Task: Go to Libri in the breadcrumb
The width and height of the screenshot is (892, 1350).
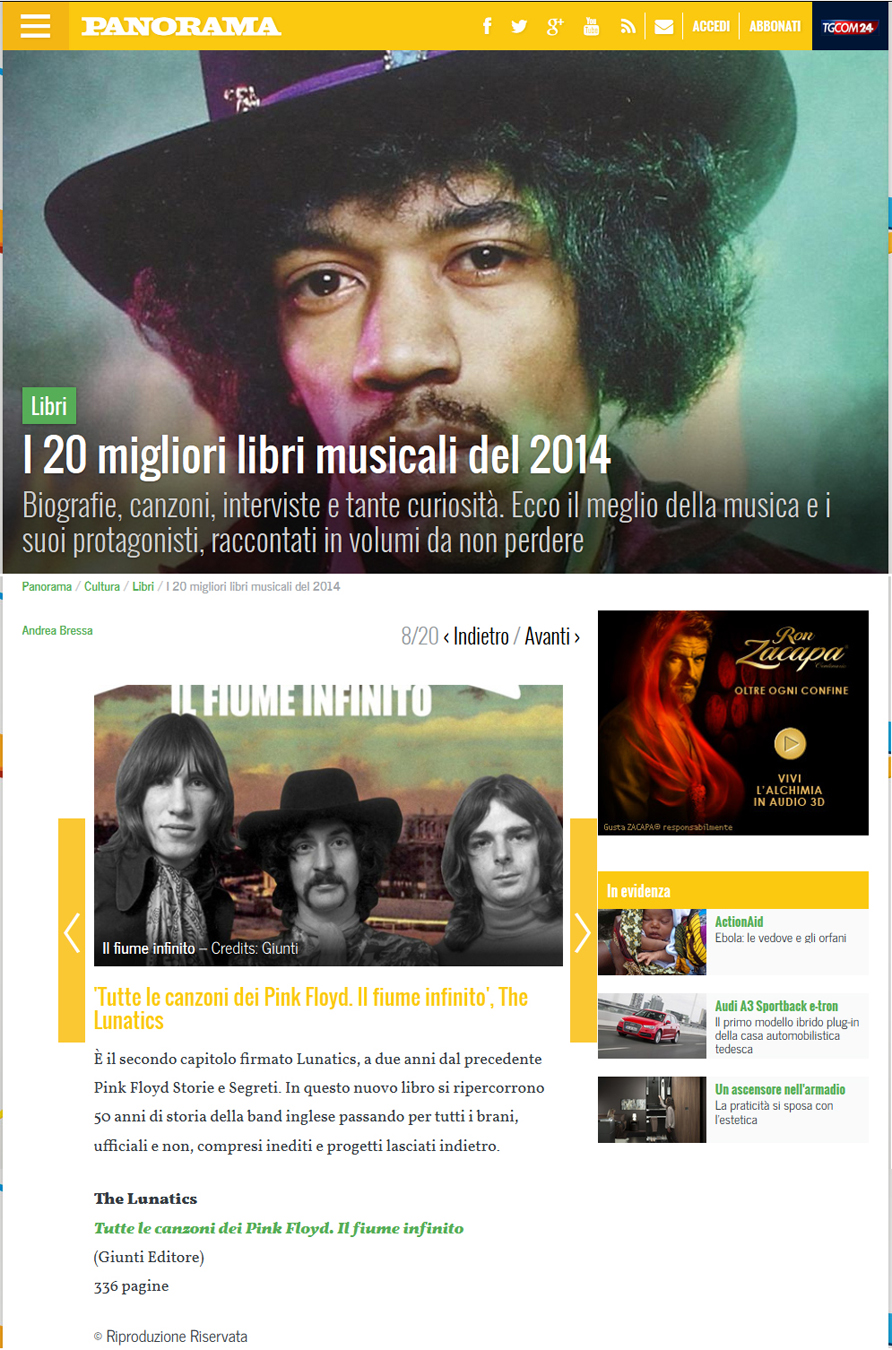Action: (x=143, y=587)
